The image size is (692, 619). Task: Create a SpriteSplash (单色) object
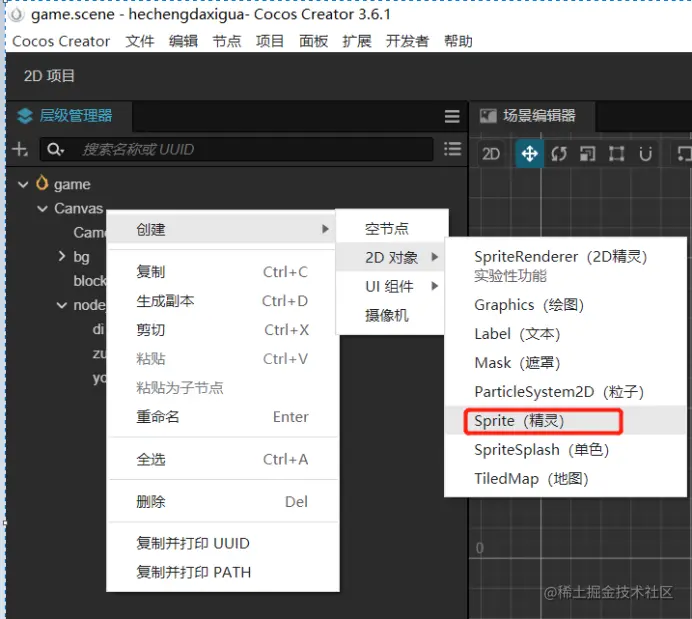(x=565, y=450)
